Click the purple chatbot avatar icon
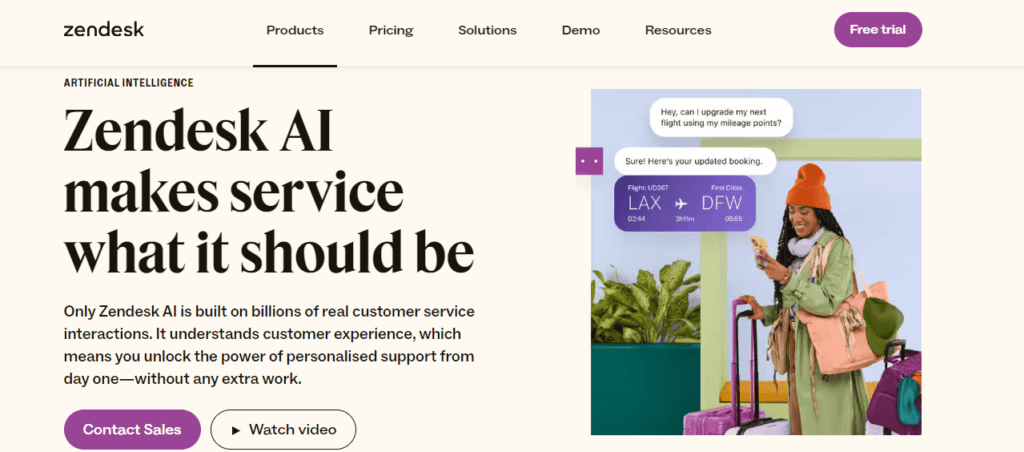The height and width of the screenshot is (452, 1024). point(589,161)
